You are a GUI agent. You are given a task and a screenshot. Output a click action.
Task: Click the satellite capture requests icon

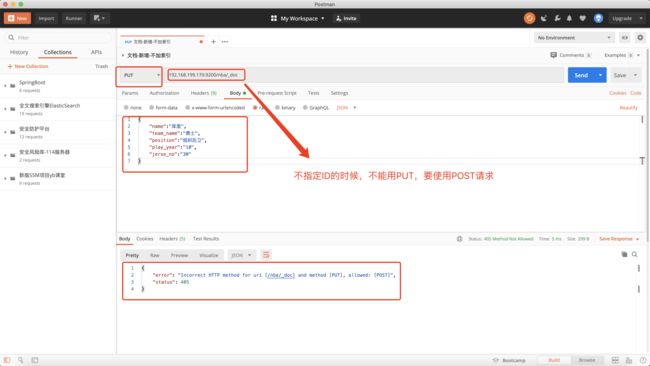point(544,18)
